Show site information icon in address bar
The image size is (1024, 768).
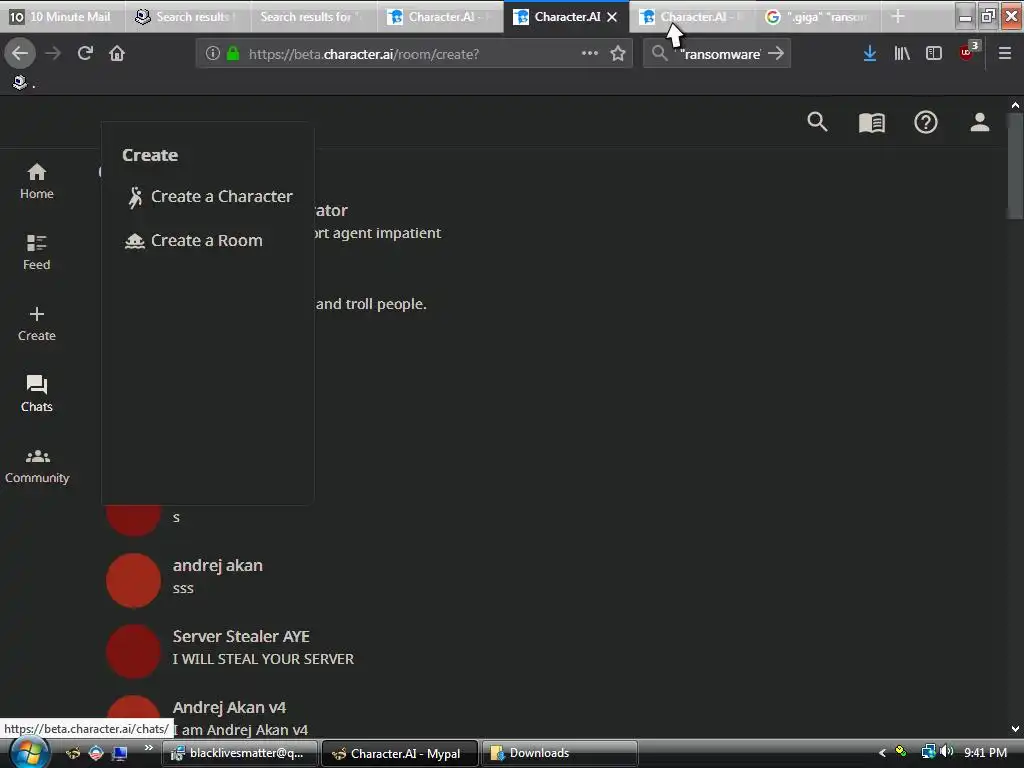212,54
